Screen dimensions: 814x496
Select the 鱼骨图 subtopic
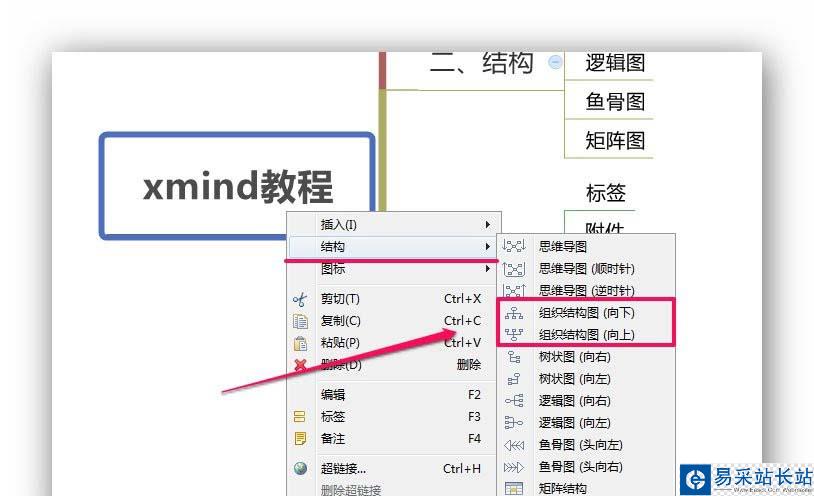click(615, 101)
